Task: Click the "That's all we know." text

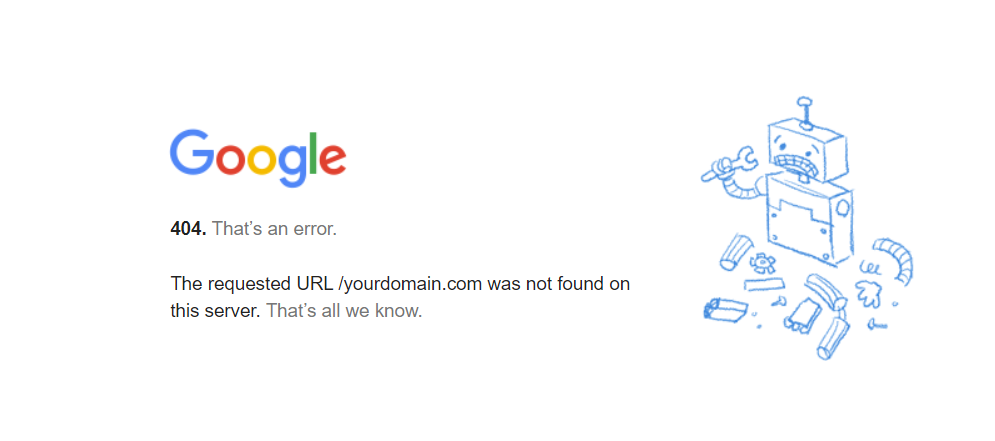Action: click(x=344, y=311)
